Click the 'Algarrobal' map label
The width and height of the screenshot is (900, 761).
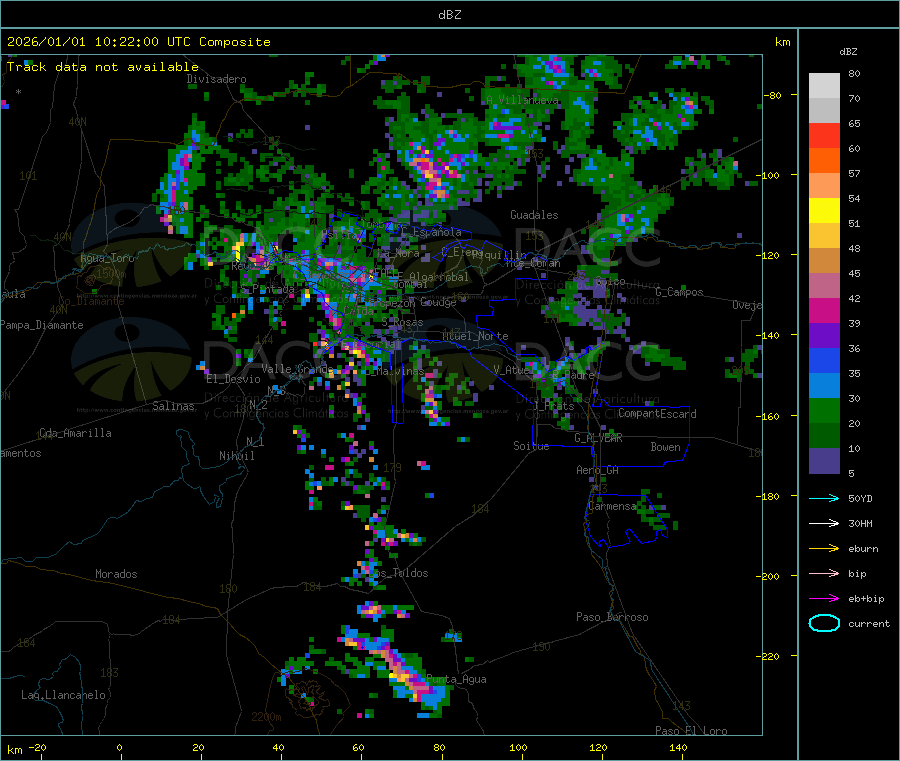439,277
